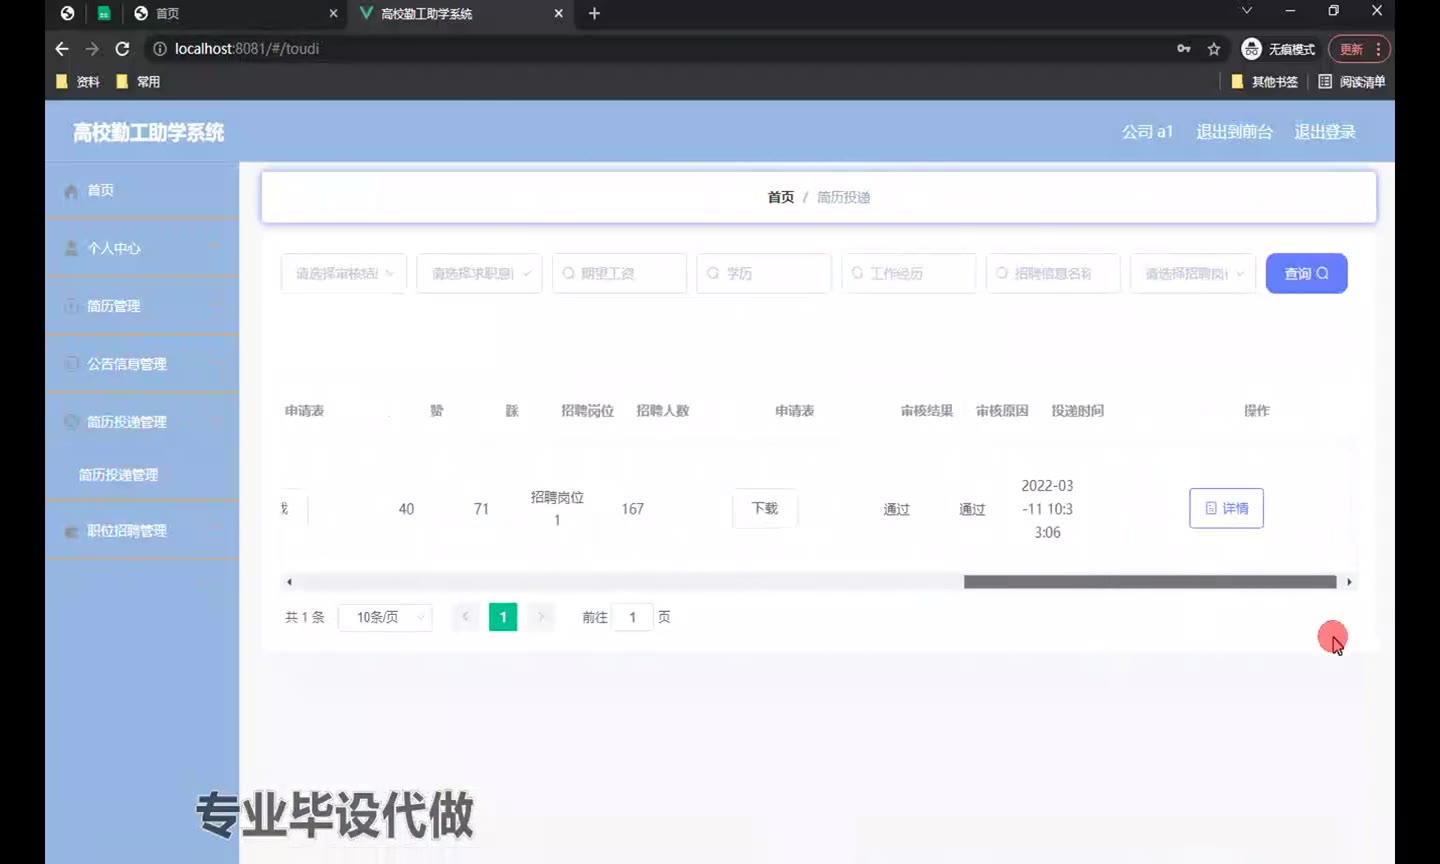This screenshot has height=864, width=1440.
Task: Click the scrollbar right arrow in table
Action: [x=1349, y=582]
